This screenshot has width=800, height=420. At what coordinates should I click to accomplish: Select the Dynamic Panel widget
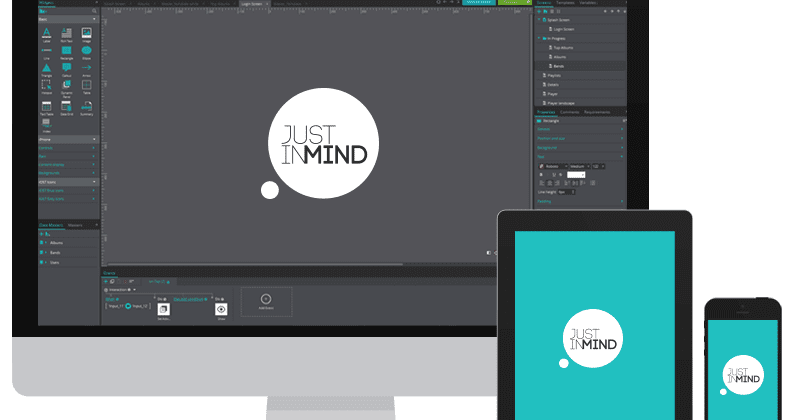click(66, 88)
